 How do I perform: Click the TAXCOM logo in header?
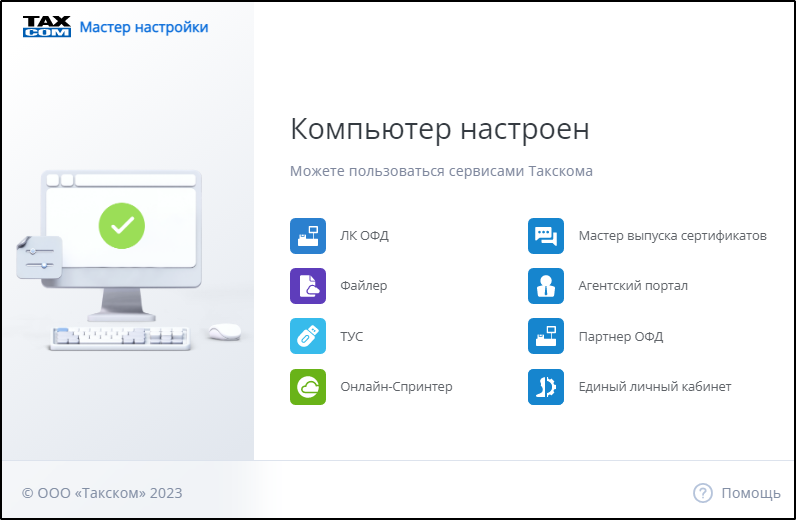click(46, 27)
